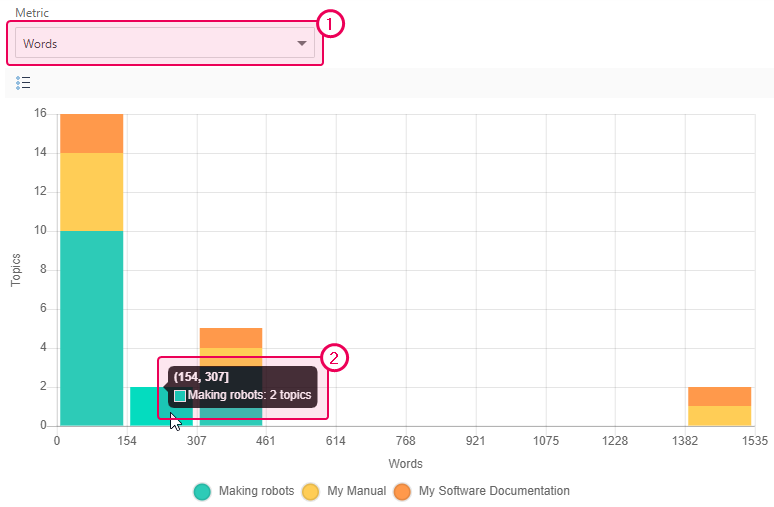Viewport: 774px width, 507px height.
Task: Click the 16 y-axis tick label
Action: coord(40,113)
